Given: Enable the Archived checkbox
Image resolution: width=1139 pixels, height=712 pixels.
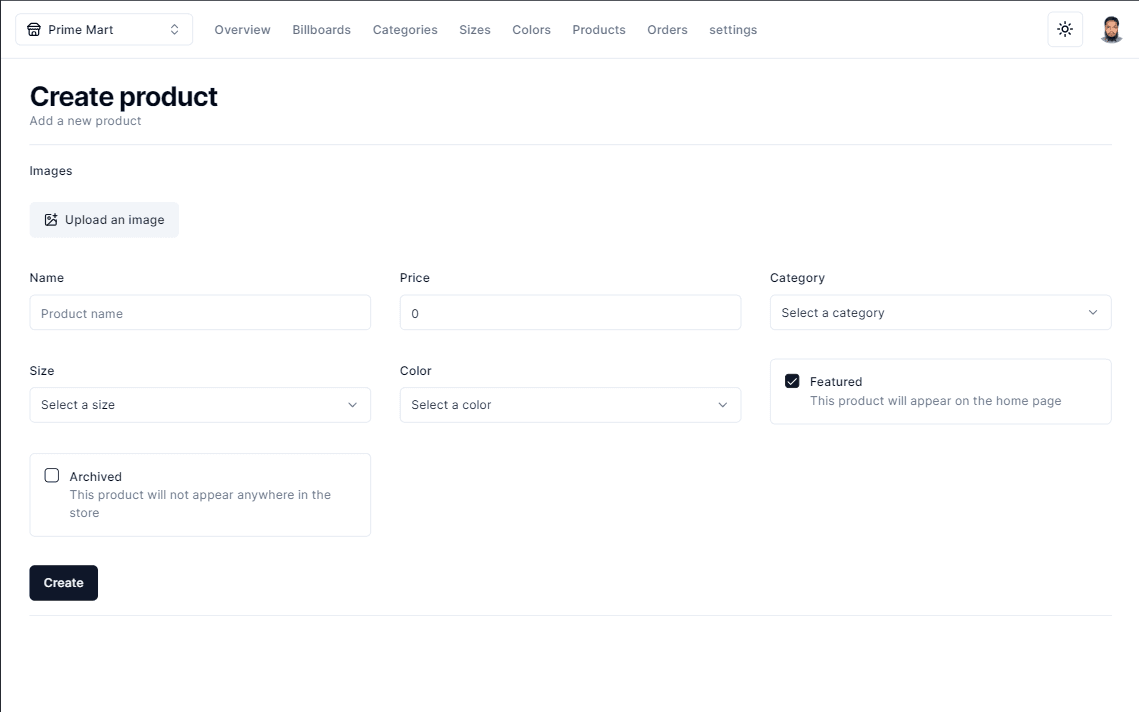Looking at the screenshot, I should [x=52, y=476].
